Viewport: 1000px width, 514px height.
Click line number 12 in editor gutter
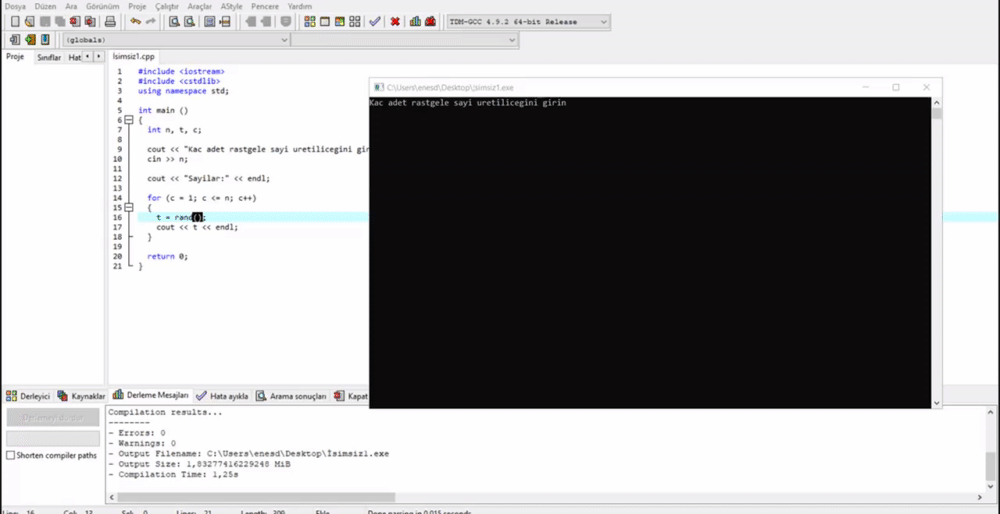click(x=117, y=179)
